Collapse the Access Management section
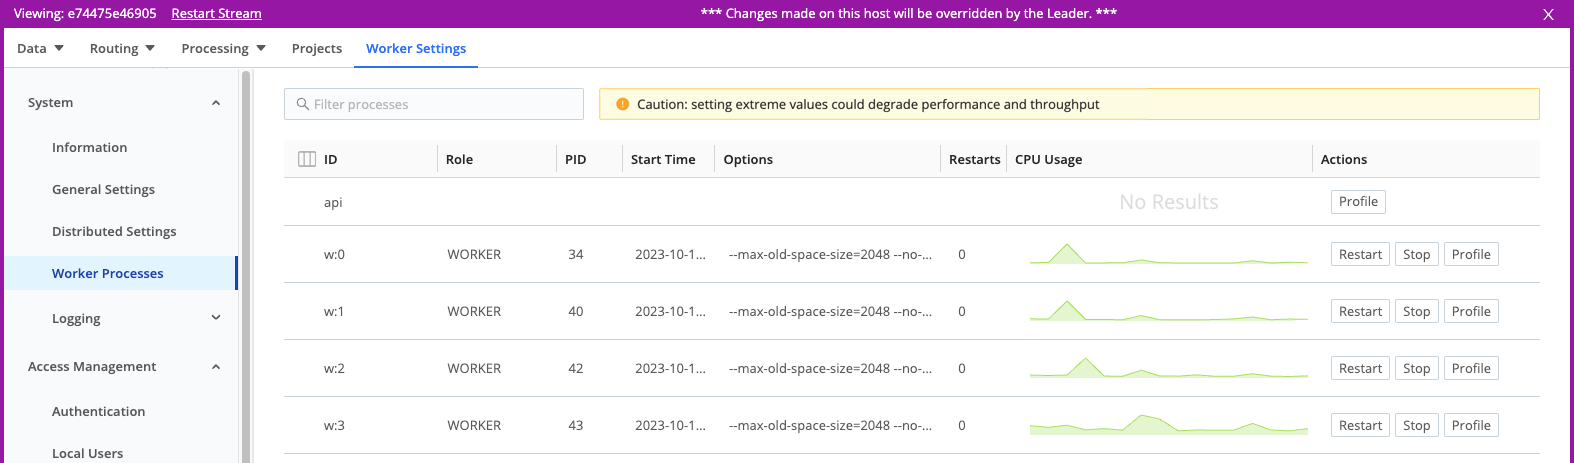 (x=216, y=367)
